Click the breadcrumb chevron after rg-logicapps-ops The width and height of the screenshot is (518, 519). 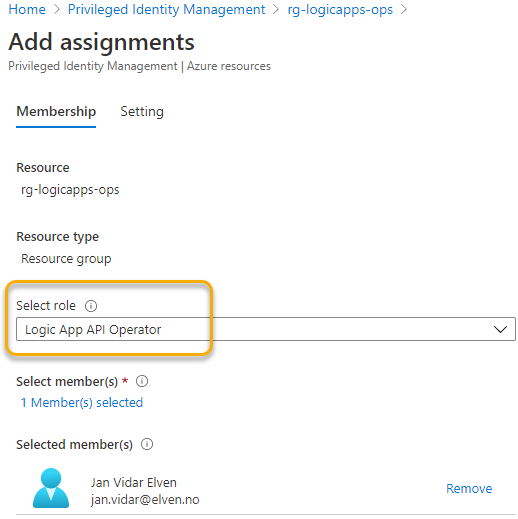tap(404, 9)
